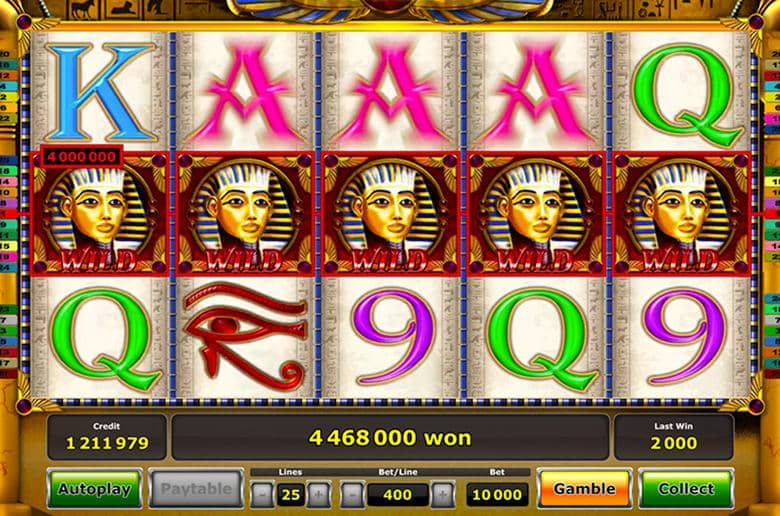780x516 pixels.
Task: Click the Last Win display panel
Action: point(674,437)
